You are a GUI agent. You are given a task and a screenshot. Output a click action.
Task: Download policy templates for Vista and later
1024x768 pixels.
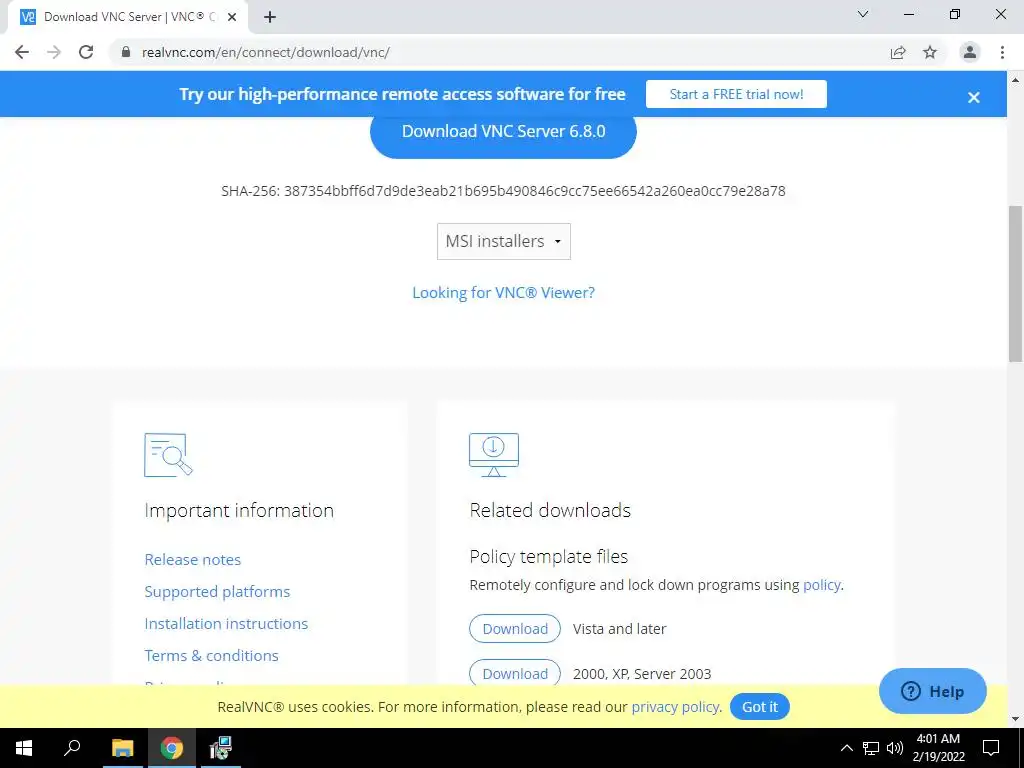pyautogui.click(x=515, y=629)
